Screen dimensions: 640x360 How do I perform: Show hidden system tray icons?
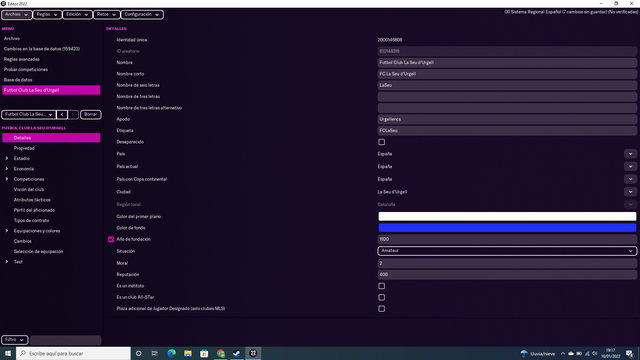(563, 353)
